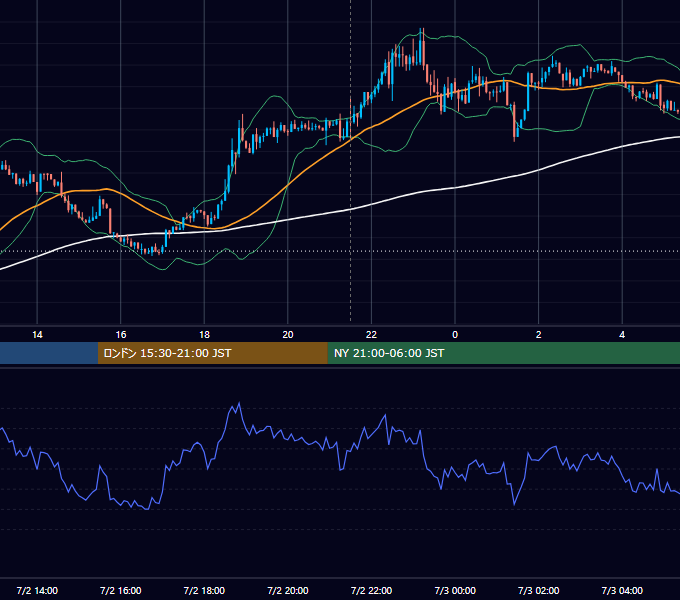The image size is (680, 600).
Task: Click the '4' hour label on price chart axis
Action: pos(622,335)
